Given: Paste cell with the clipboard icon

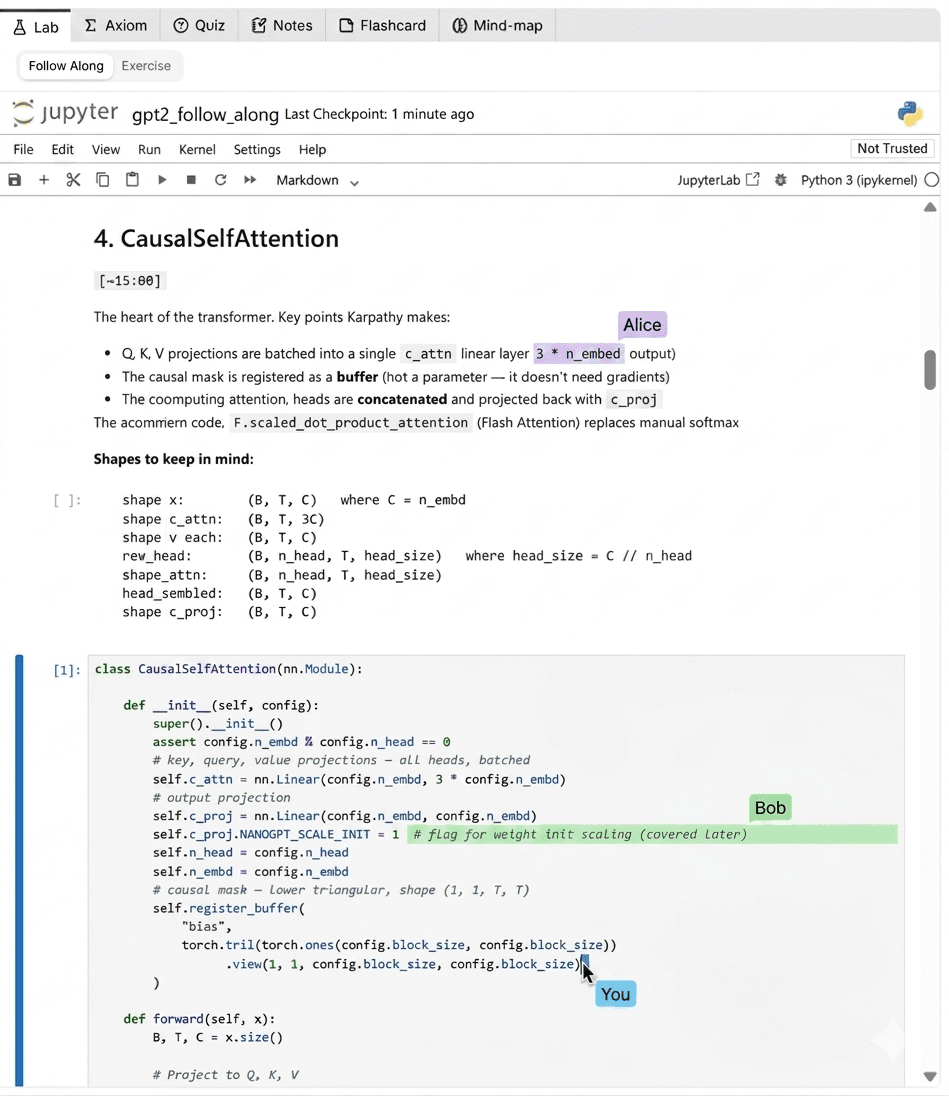Looking at the screenshot, I should pyautogui.click(x=132, y=180).
